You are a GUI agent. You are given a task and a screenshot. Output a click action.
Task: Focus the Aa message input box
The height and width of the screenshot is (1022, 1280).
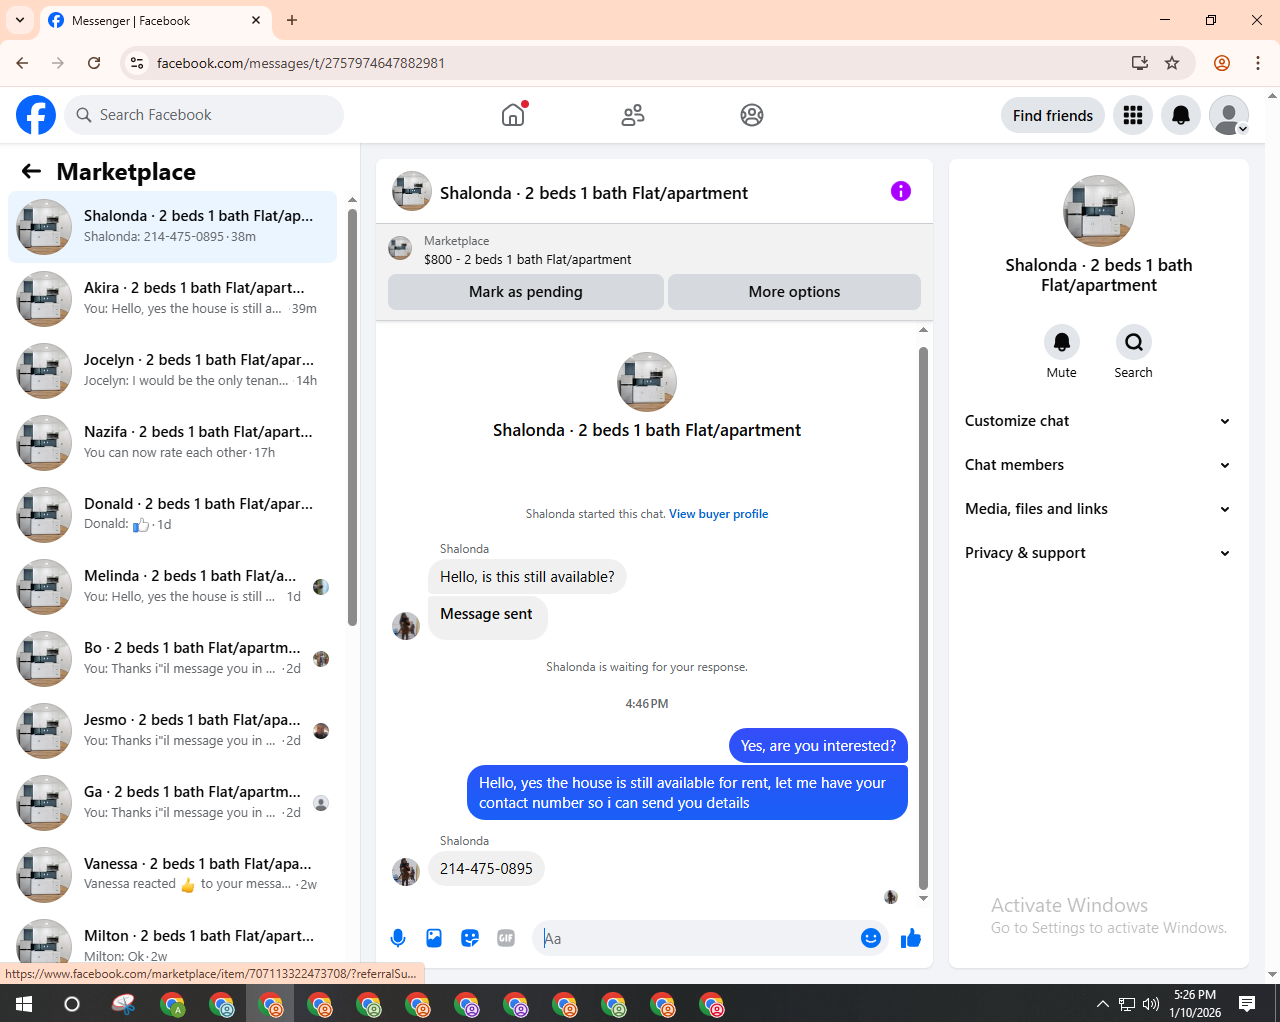(696, 938)
